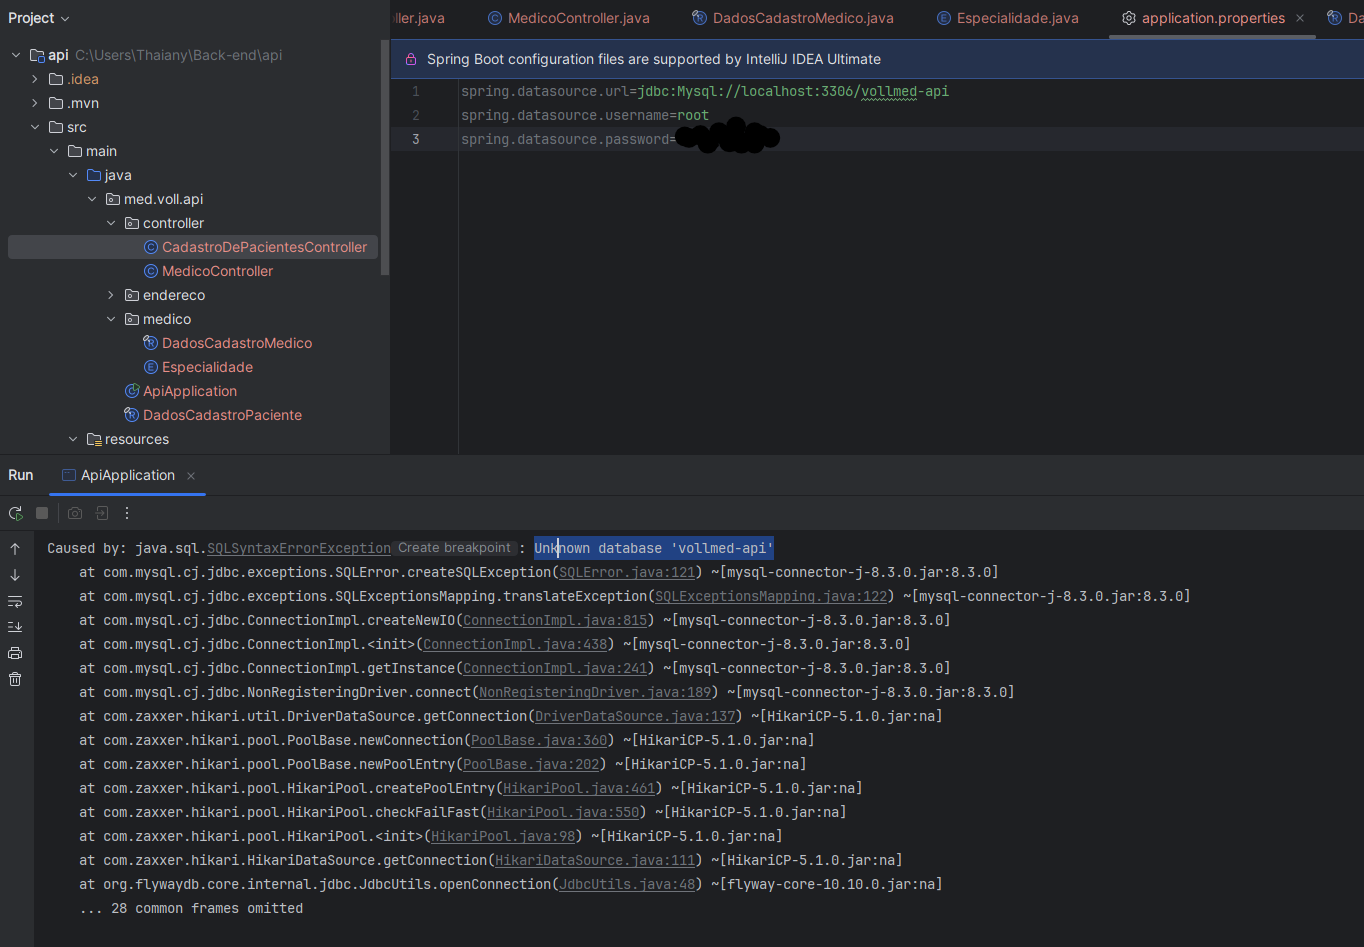Click the CadastroDePacientesController class icon

151,247
